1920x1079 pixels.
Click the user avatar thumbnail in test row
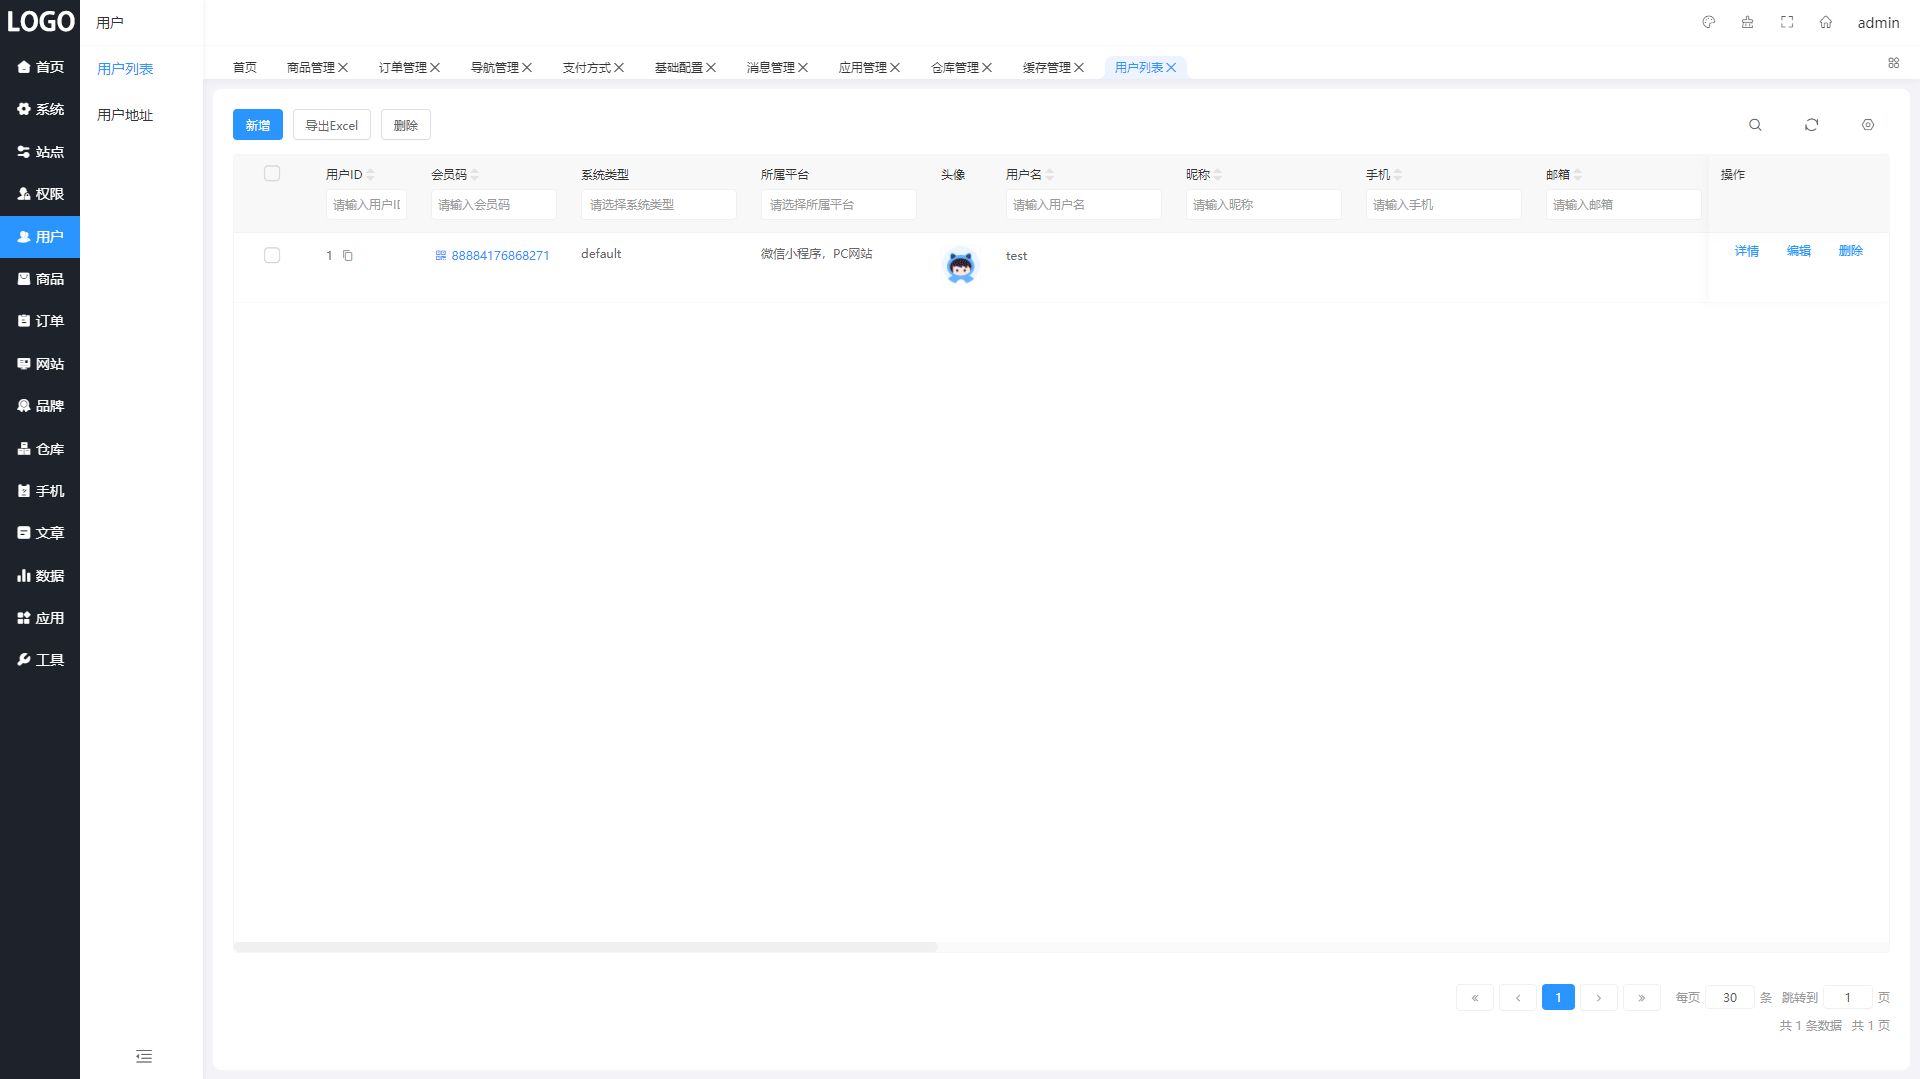coord(960,266)
